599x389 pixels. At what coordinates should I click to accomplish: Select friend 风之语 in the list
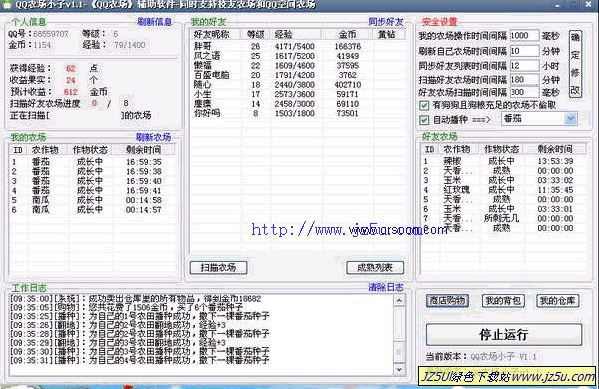tap(298, 56)
